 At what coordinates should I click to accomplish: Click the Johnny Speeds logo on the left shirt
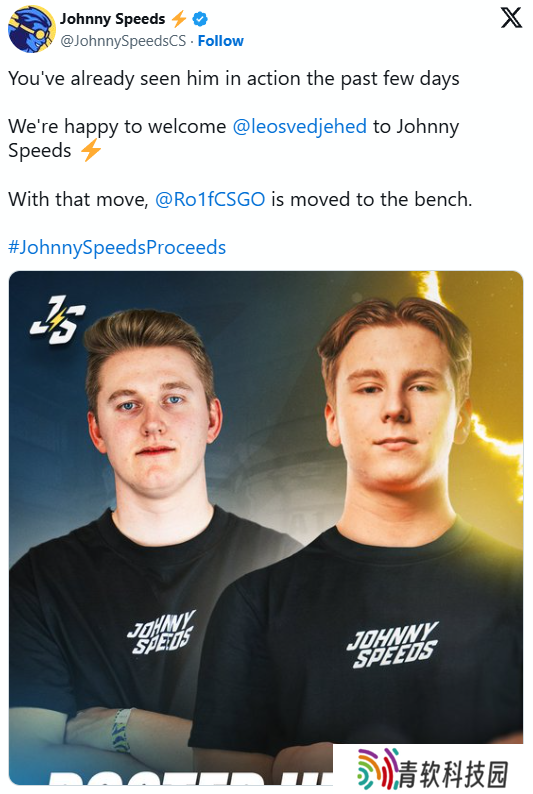point(160,632)
